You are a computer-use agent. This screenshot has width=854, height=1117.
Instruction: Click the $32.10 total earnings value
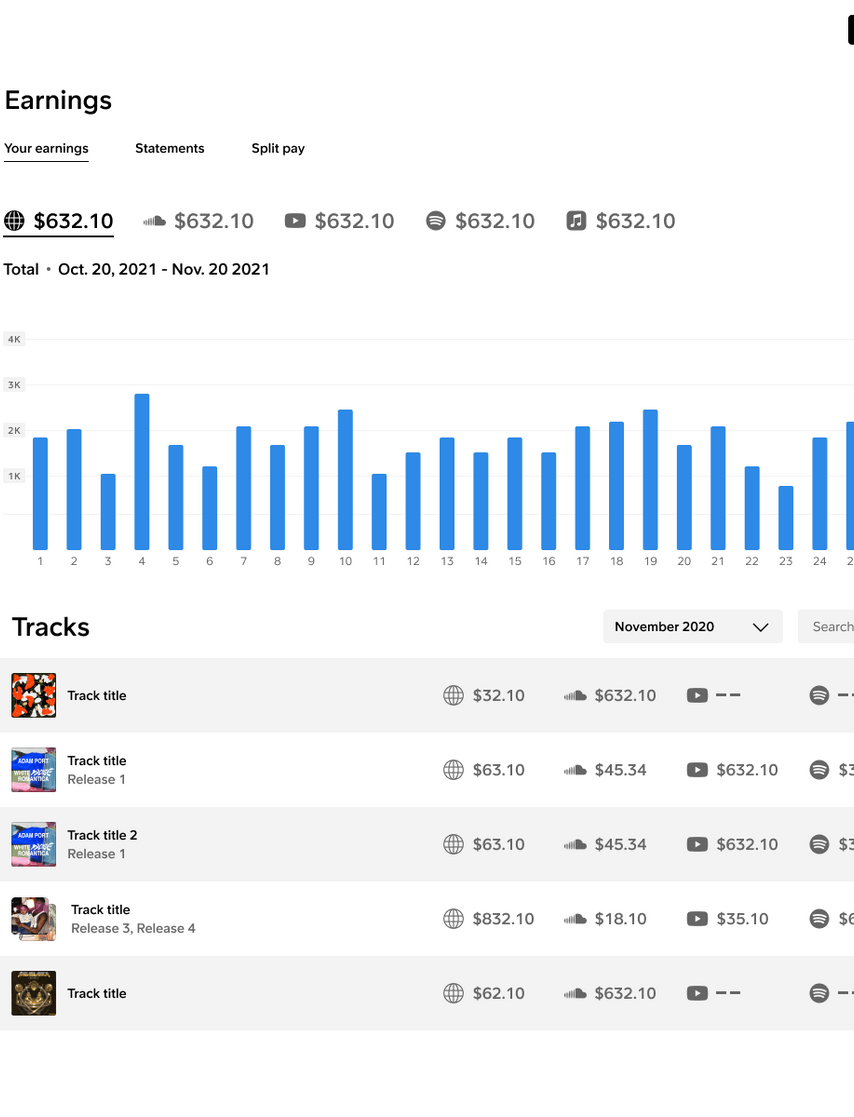pos(499,695)
